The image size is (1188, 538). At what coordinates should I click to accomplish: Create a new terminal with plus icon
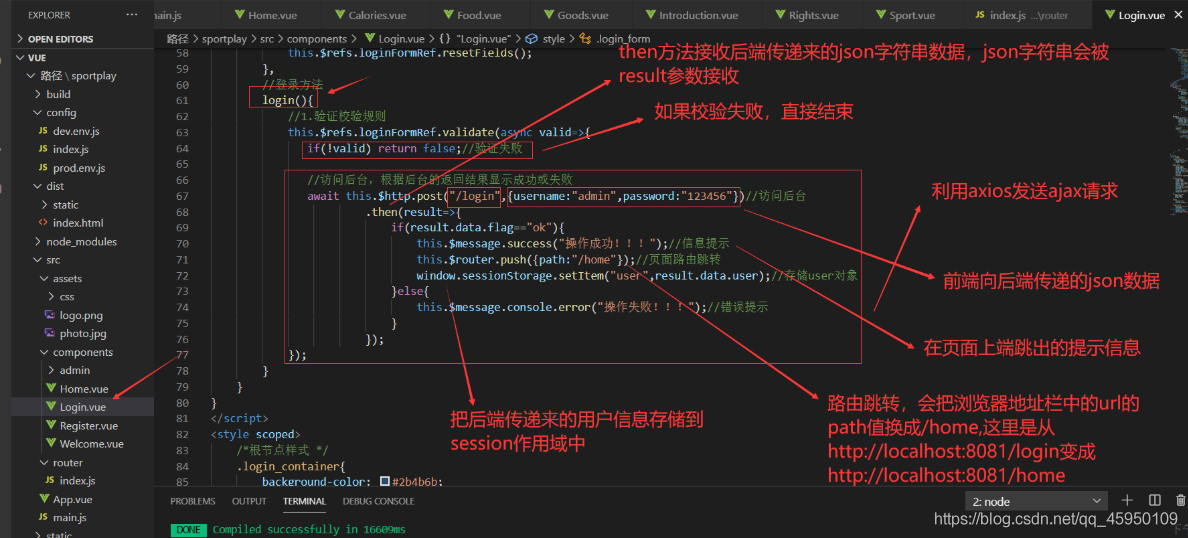(1127, 501)
